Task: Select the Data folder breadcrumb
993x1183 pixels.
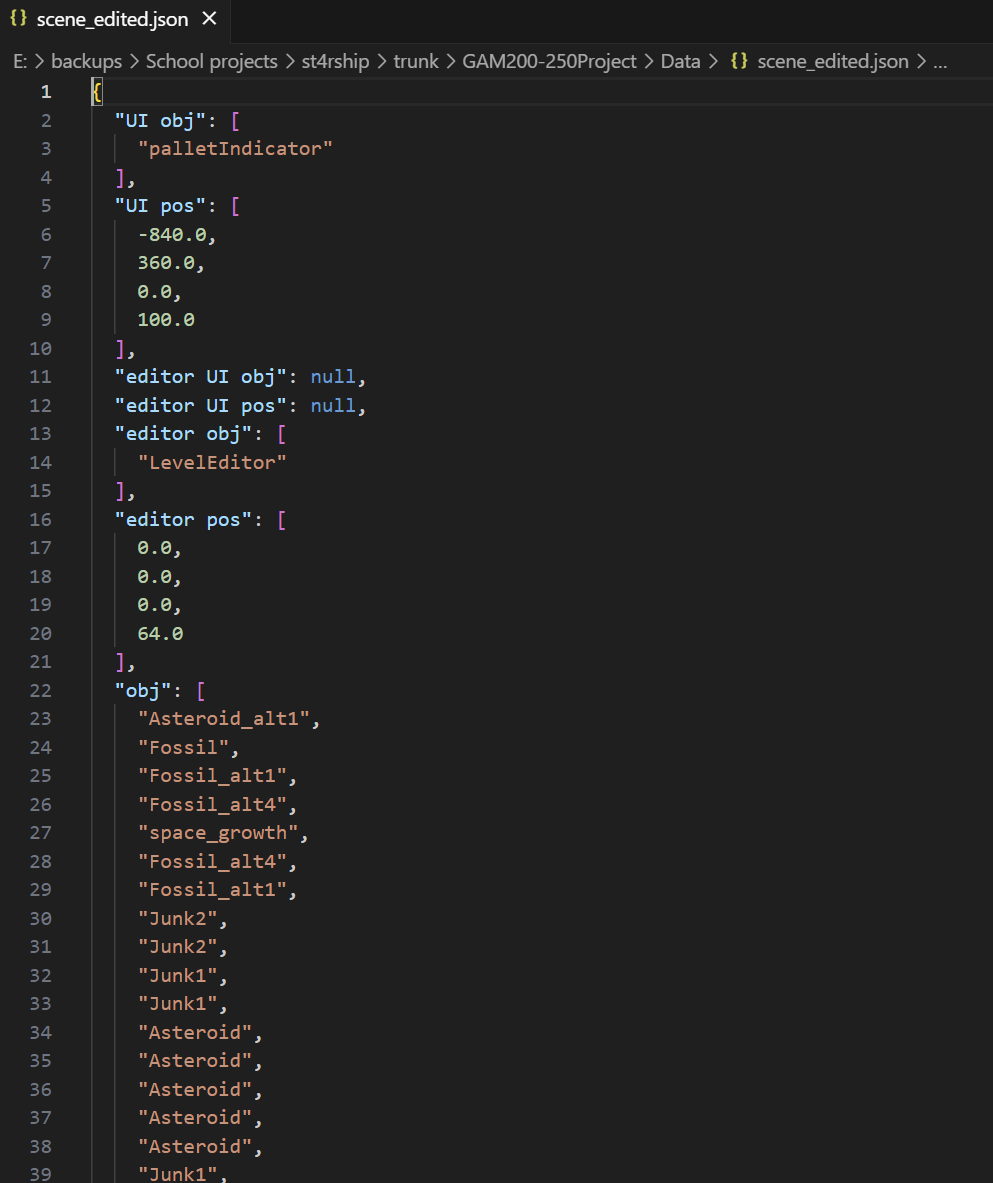Action: point(680,62)
